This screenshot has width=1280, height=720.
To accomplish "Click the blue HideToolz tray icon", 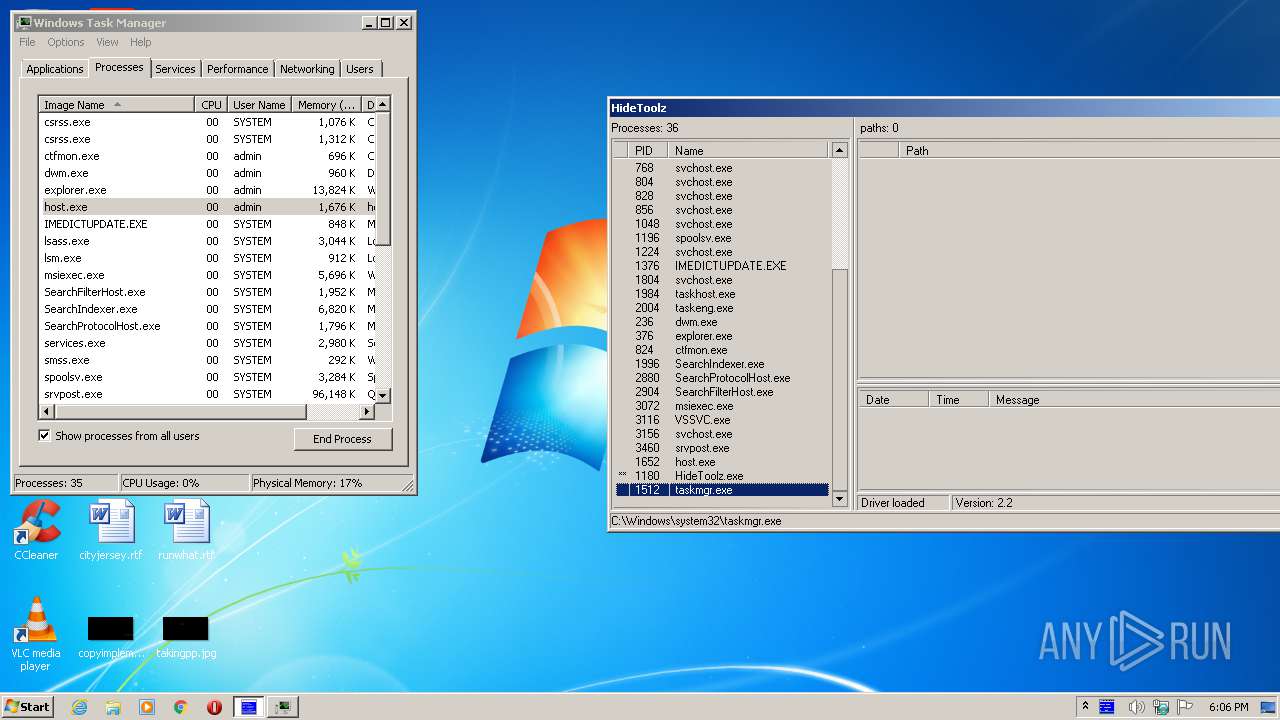I will click(1107, 707).
